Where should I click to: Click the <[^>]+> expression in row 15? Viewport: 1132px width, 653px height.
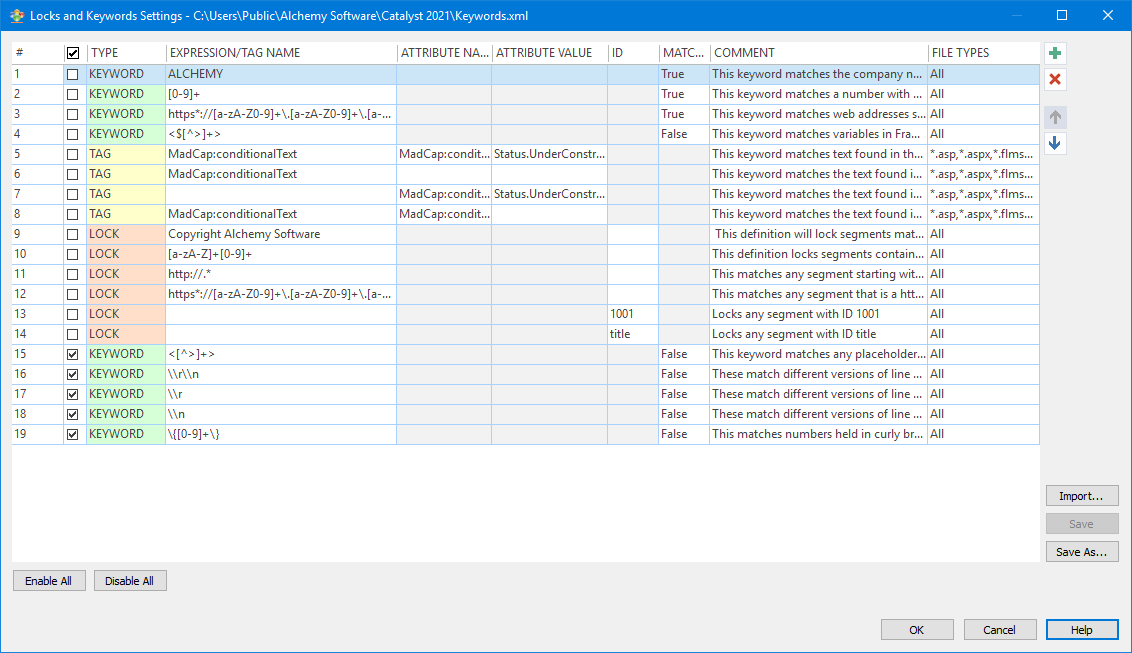[281, 354]
